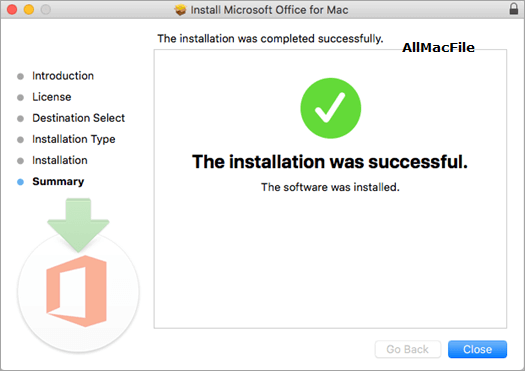Click 'The installation was completed successfully.' line
525x371 pixels.
click(270, 39)
